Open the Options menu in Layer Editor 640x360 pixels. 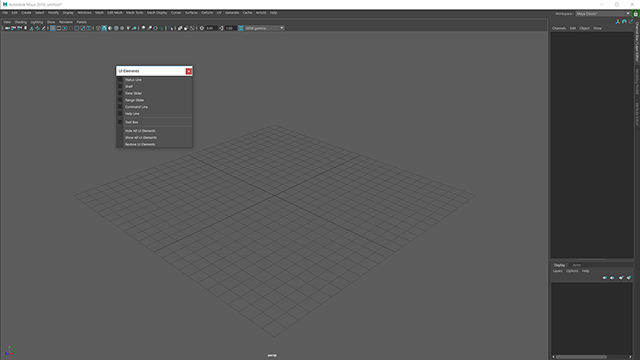(x=572, y=271)
